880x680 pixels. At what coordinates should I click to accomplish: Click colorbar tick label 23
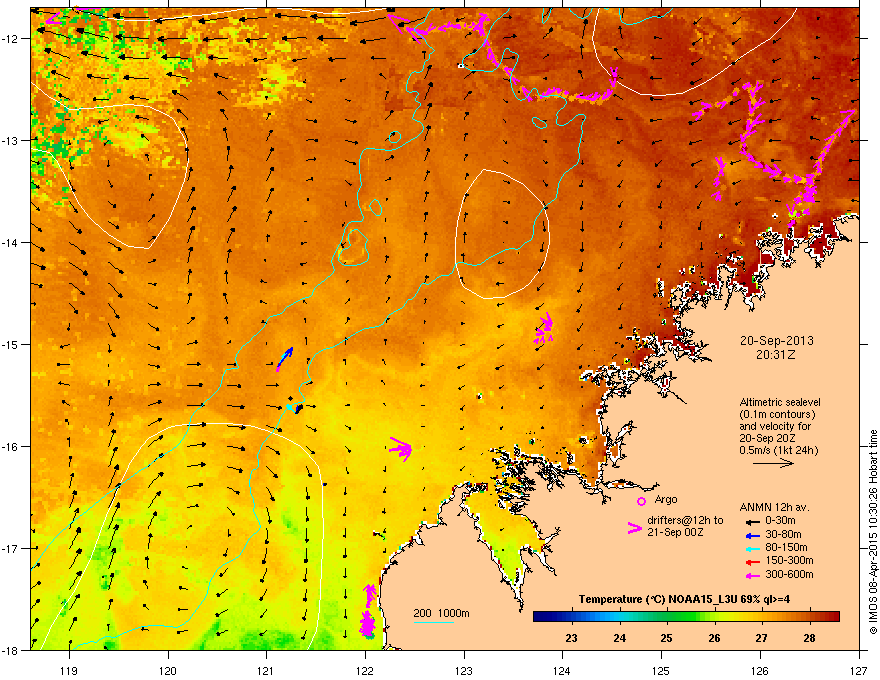(x=572, y=638)
